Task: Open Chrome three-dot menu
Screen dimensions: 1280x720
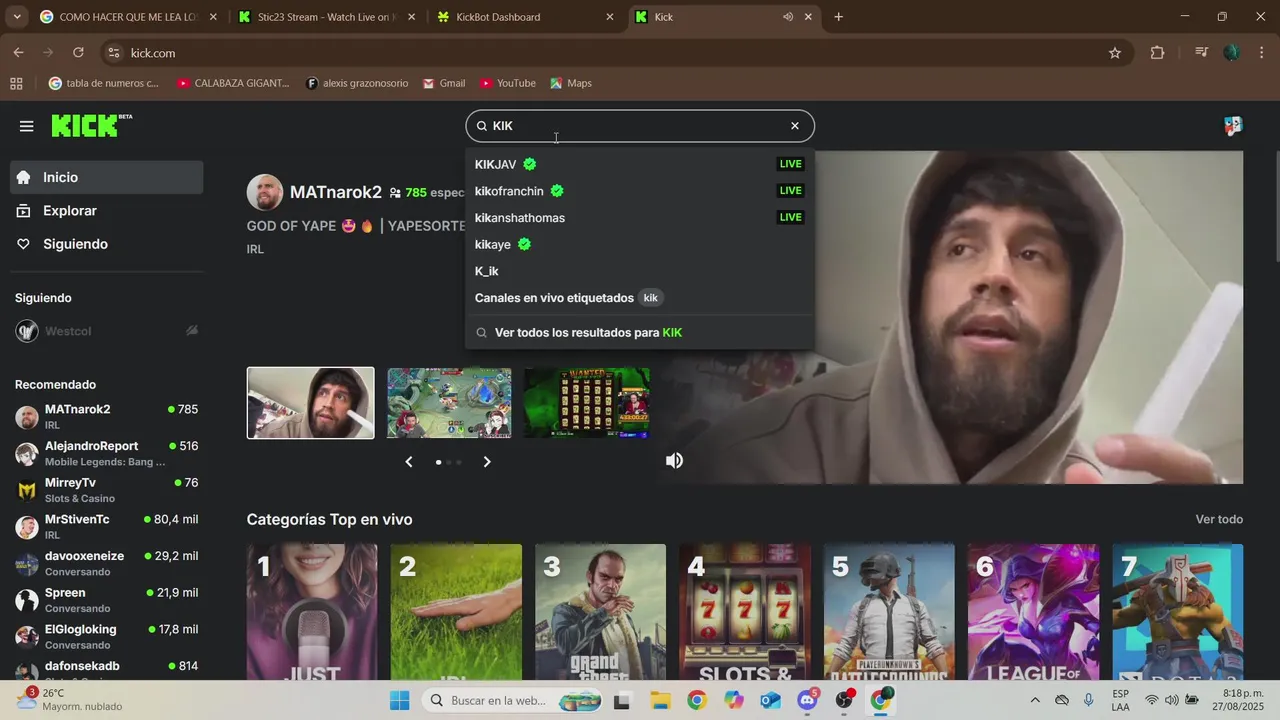Action: click(x=1261, y=53)
